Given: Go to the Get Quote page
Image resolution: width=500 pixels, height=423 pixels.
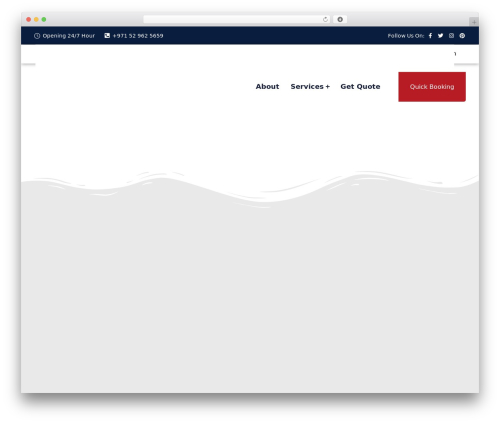Looking at the screenshot, I should click(x=360, y=87).
